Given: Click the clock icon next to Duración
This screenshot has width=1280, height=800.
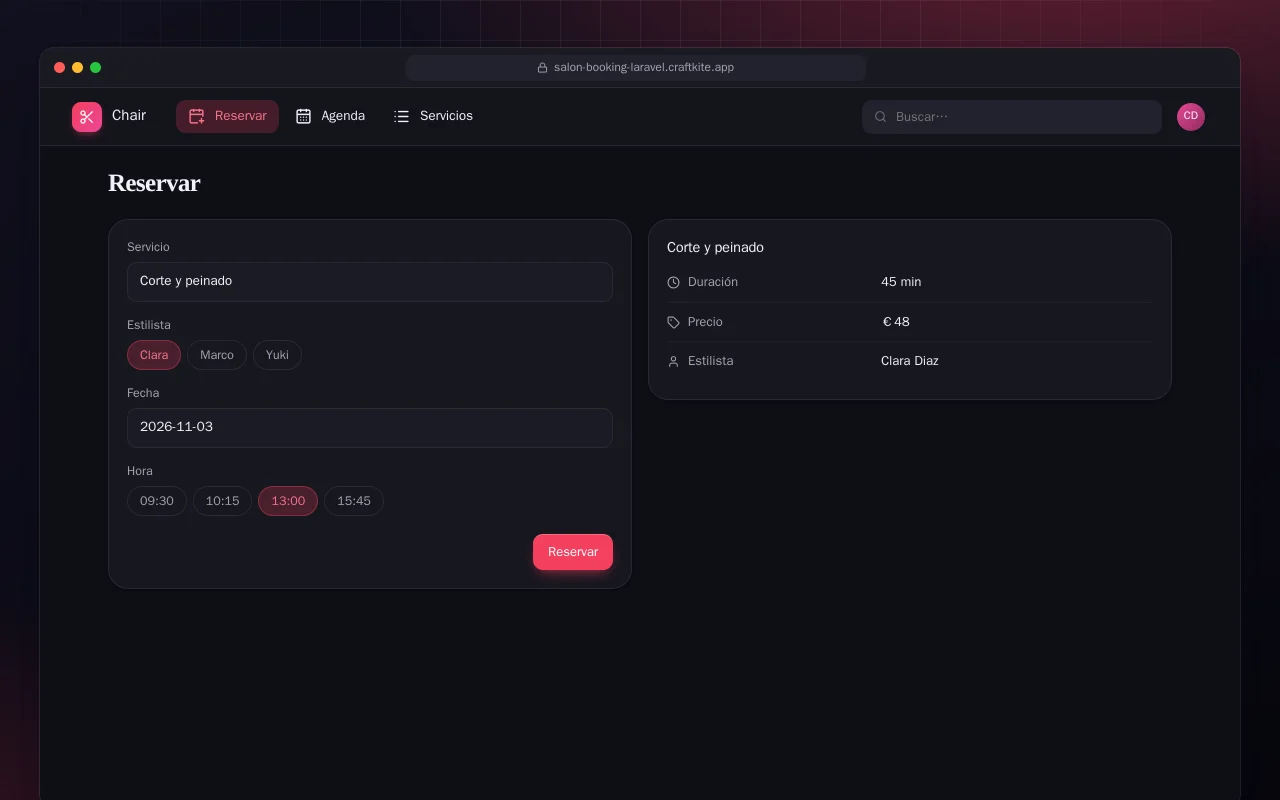Looking at the screenshot, I should pos(673,282).
